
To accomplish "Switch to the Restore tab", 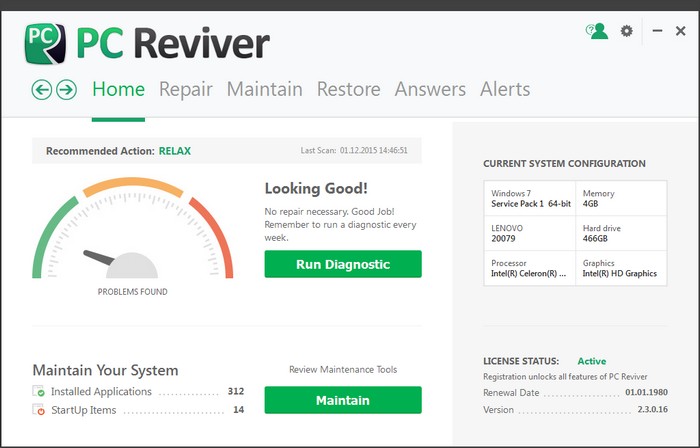I will click(349, 89).
